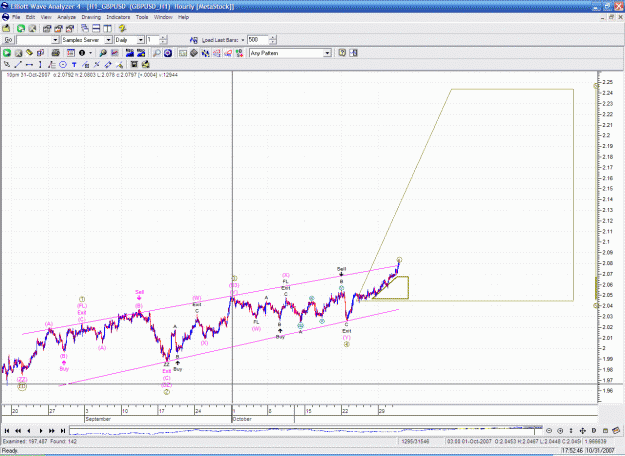The width and height of the screenshot is (625, 456).
Task: Open the small arrow beside black circle icon
Action: (x=90, y=53)
